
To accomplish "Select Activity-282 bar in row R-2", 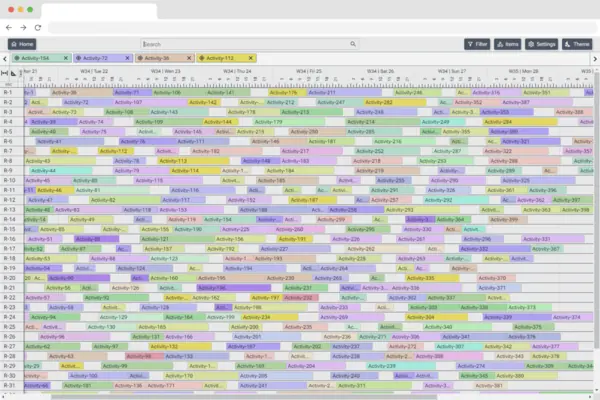I will point(395,102).
